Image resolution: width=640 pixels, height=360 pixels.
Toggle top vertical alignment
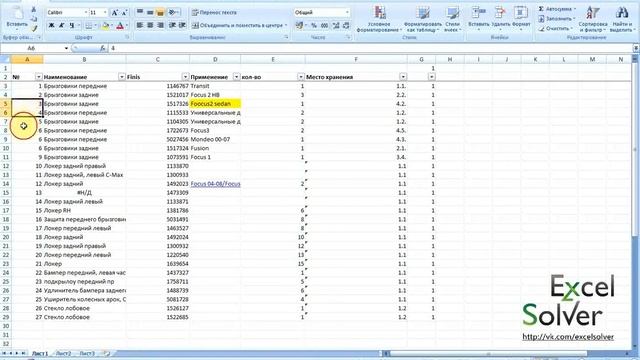(140, 13)
